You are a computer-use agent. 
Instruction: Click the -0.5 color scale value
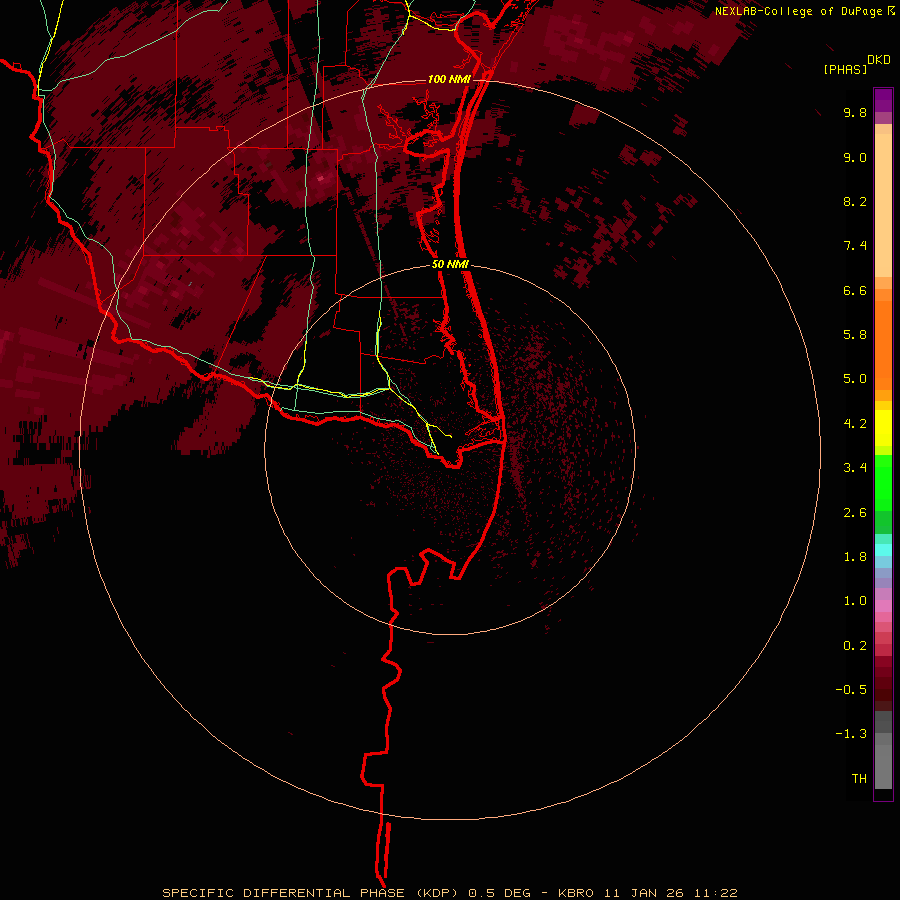pyautogui.click(x=851, y=690)
